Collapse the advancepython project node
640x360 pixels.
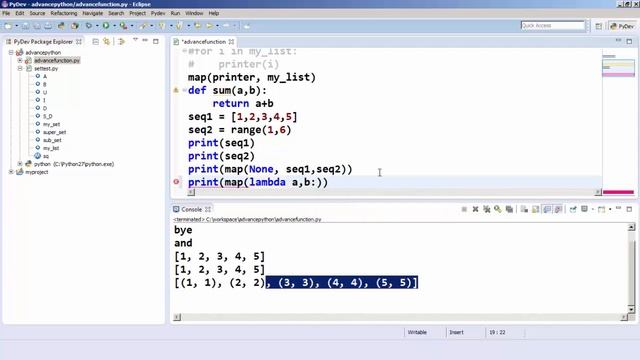pyautogui.click(x=11, y=53)
